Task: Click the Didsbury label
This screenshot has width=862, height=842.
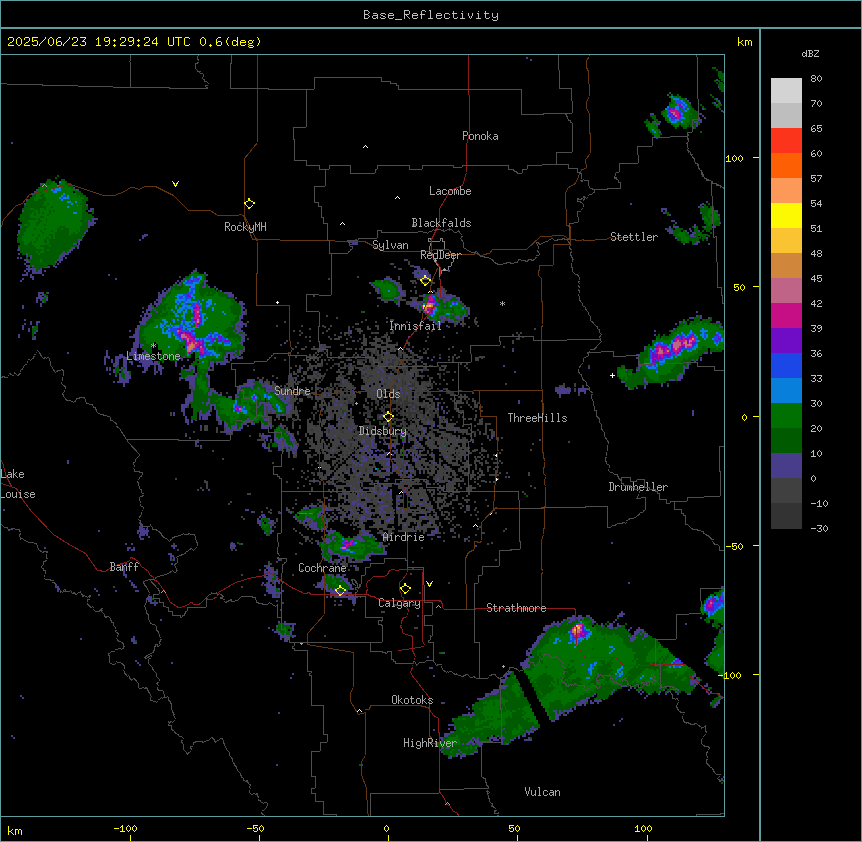Action: (x=383, y=431)
